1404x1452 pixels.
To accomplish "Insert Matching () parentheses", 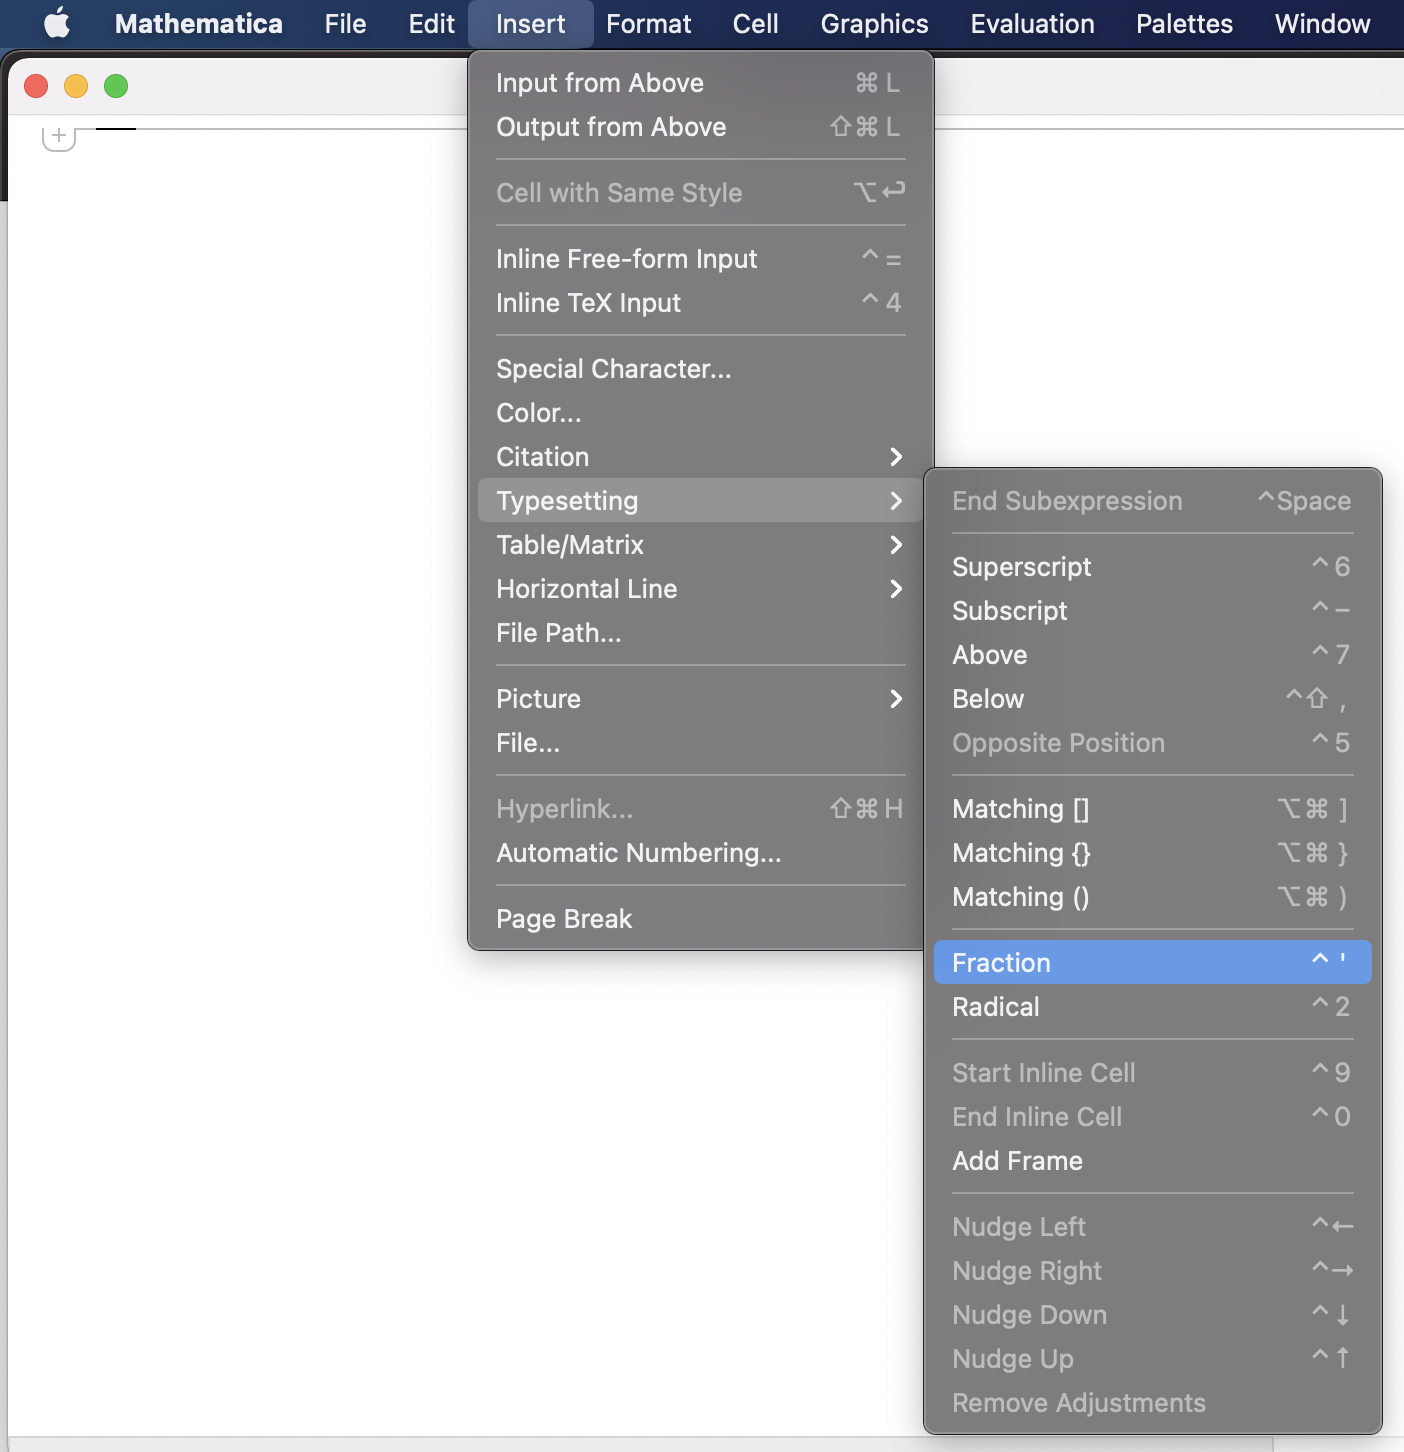I will point(1153,897).
